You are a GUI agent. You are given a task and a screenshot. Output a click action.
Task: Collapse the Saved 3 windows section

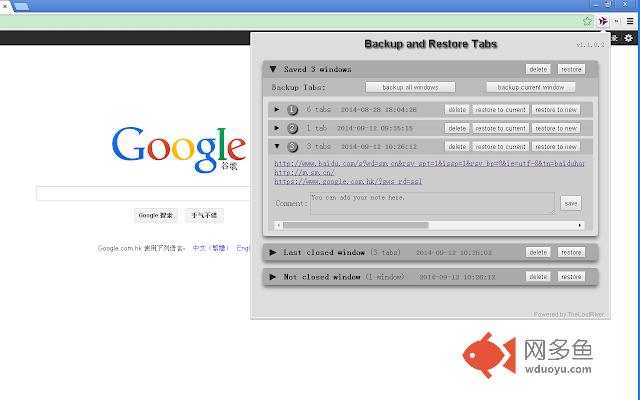[273, 69]
